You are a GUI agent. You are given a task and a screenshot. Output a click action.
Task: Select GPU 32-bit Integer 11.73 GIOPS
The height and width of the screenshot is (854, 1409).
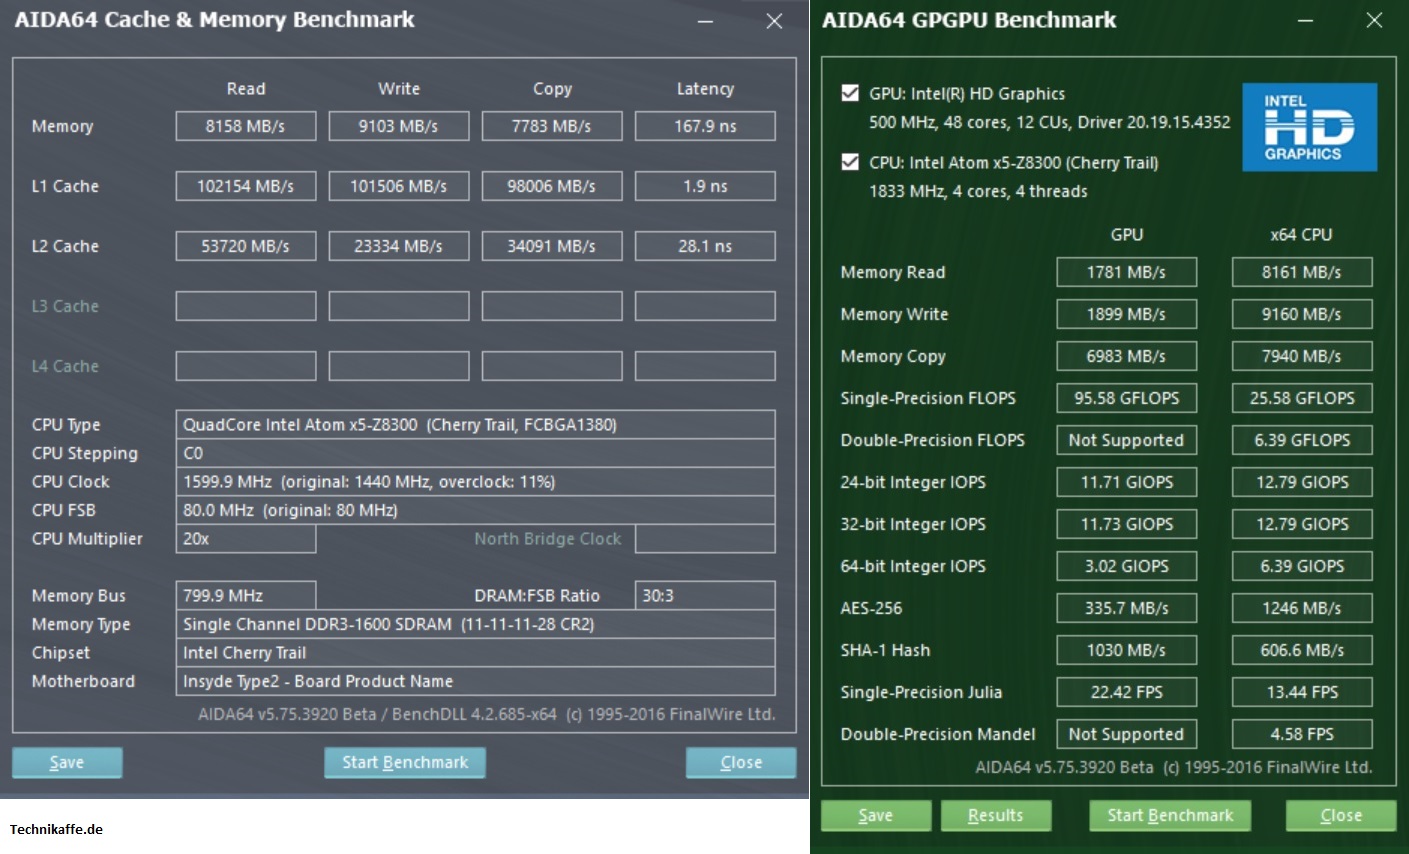pyautogui.click(x=1127, y=524)
